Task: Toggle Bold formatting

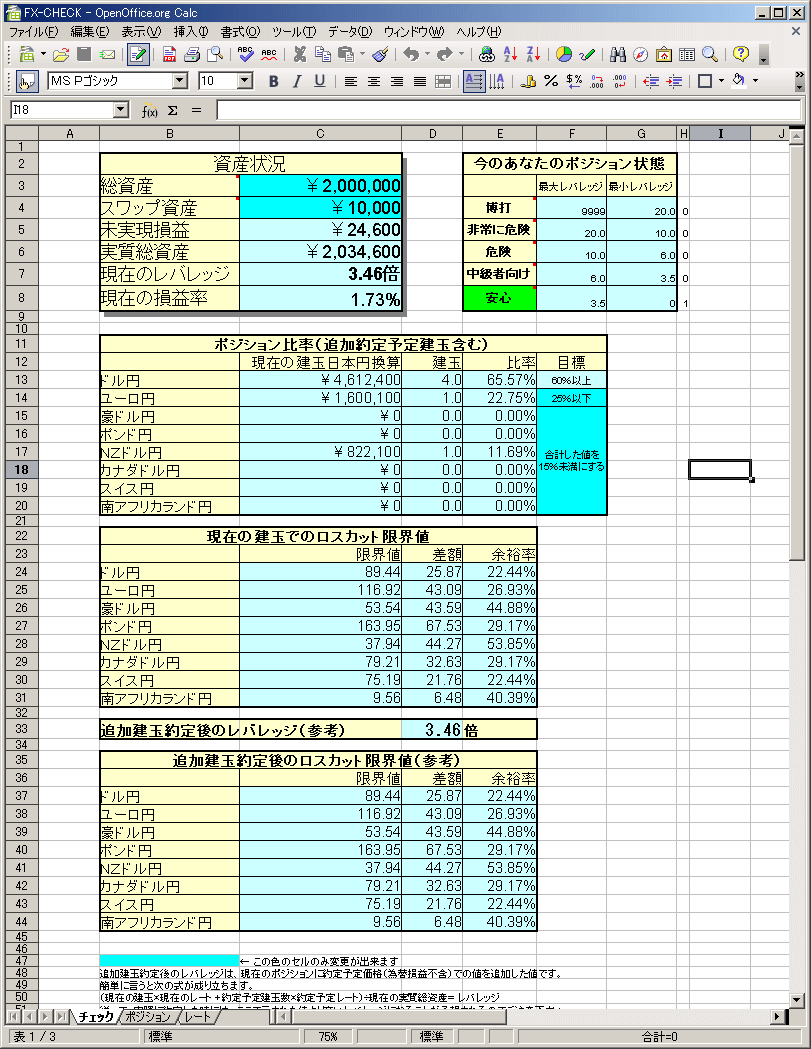Action: click(x=272, y=81)
